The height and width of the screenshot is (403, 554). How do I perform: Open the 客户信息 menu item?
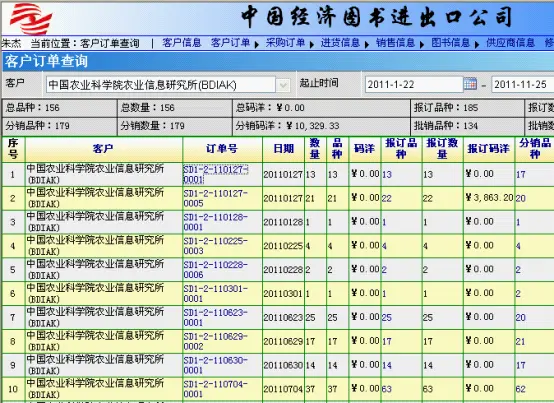click(182, 43)
